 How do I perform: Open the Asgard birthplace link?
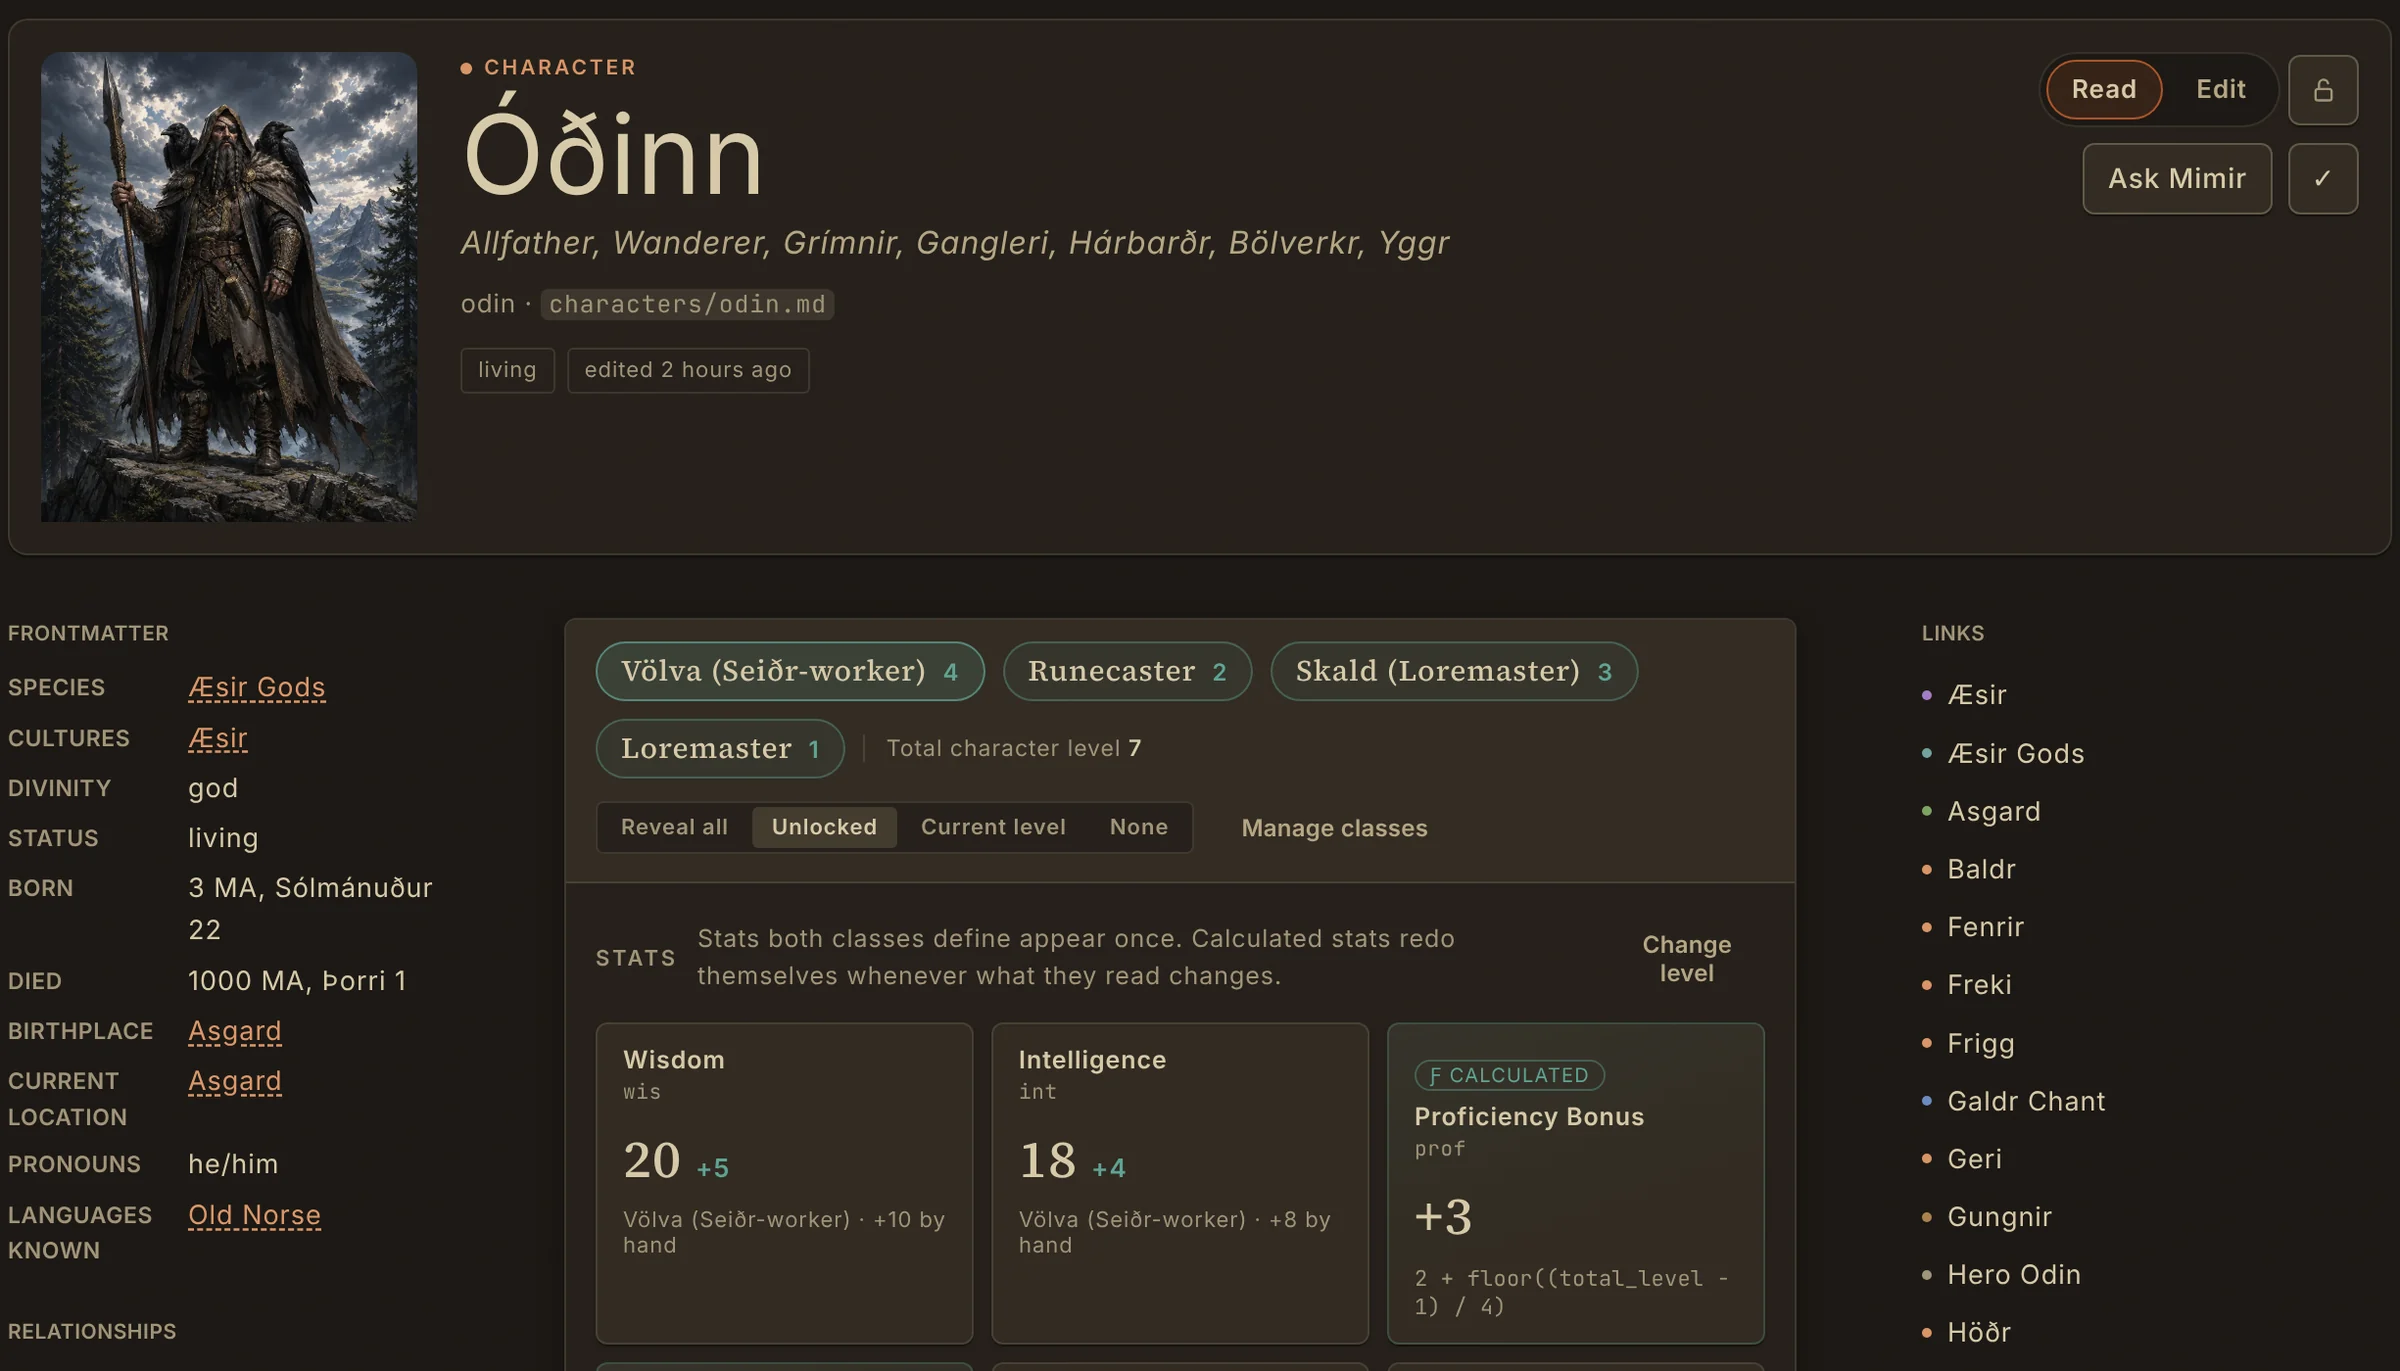234,1032
